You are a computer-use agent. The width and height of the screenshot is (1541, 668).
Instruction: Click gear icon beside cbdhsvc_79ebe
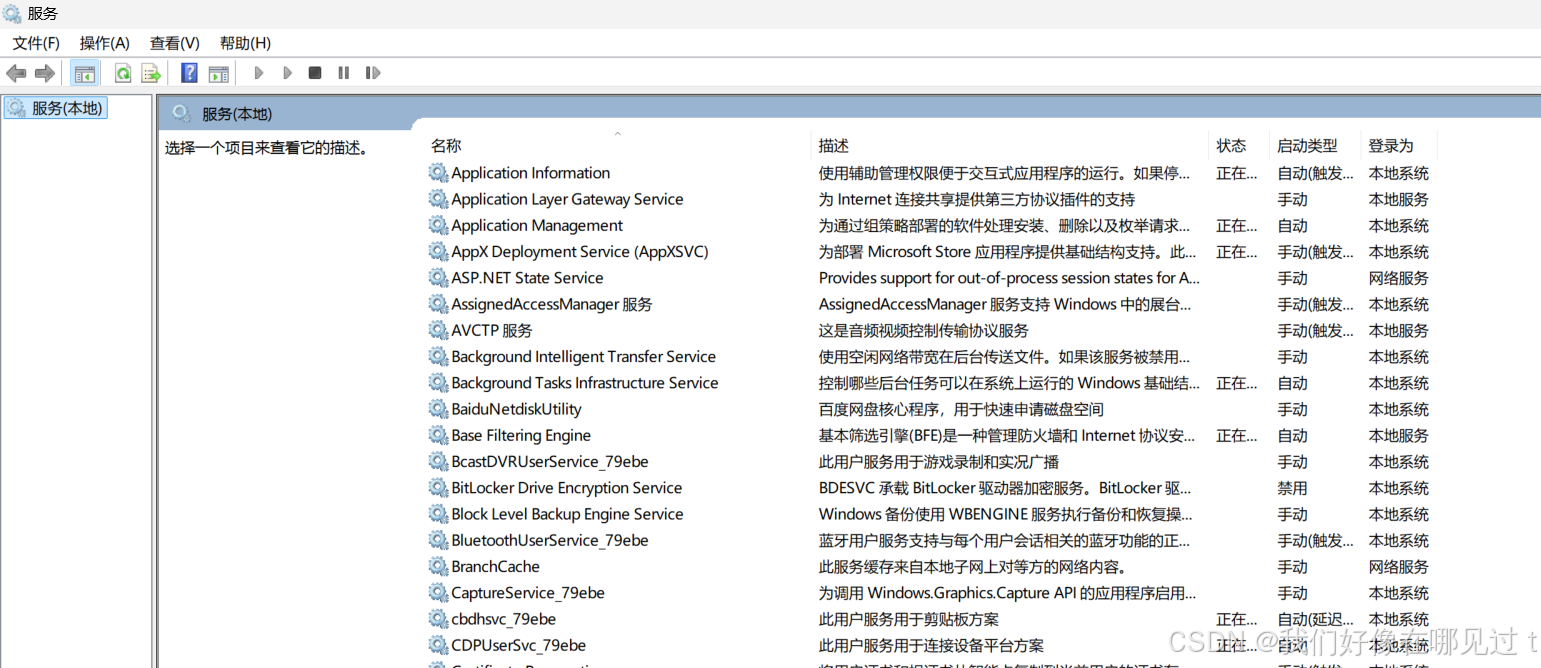click(438, 619)
